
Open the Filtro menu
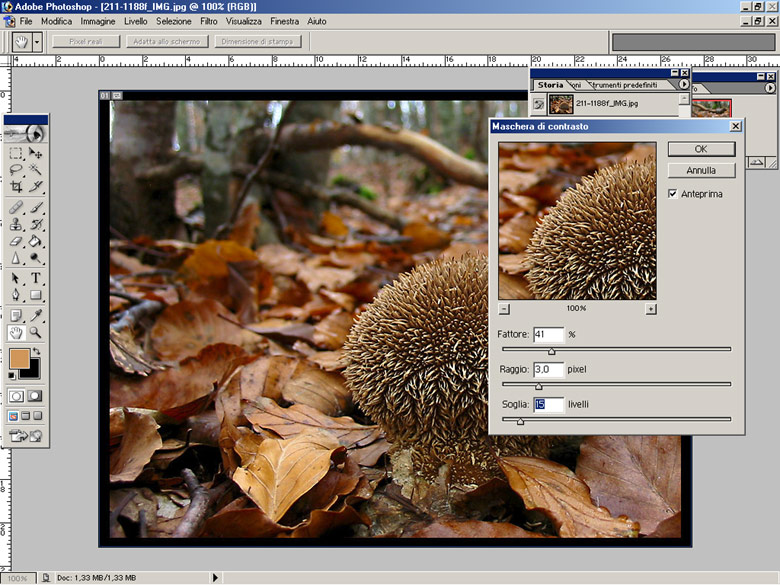[209, 21]
